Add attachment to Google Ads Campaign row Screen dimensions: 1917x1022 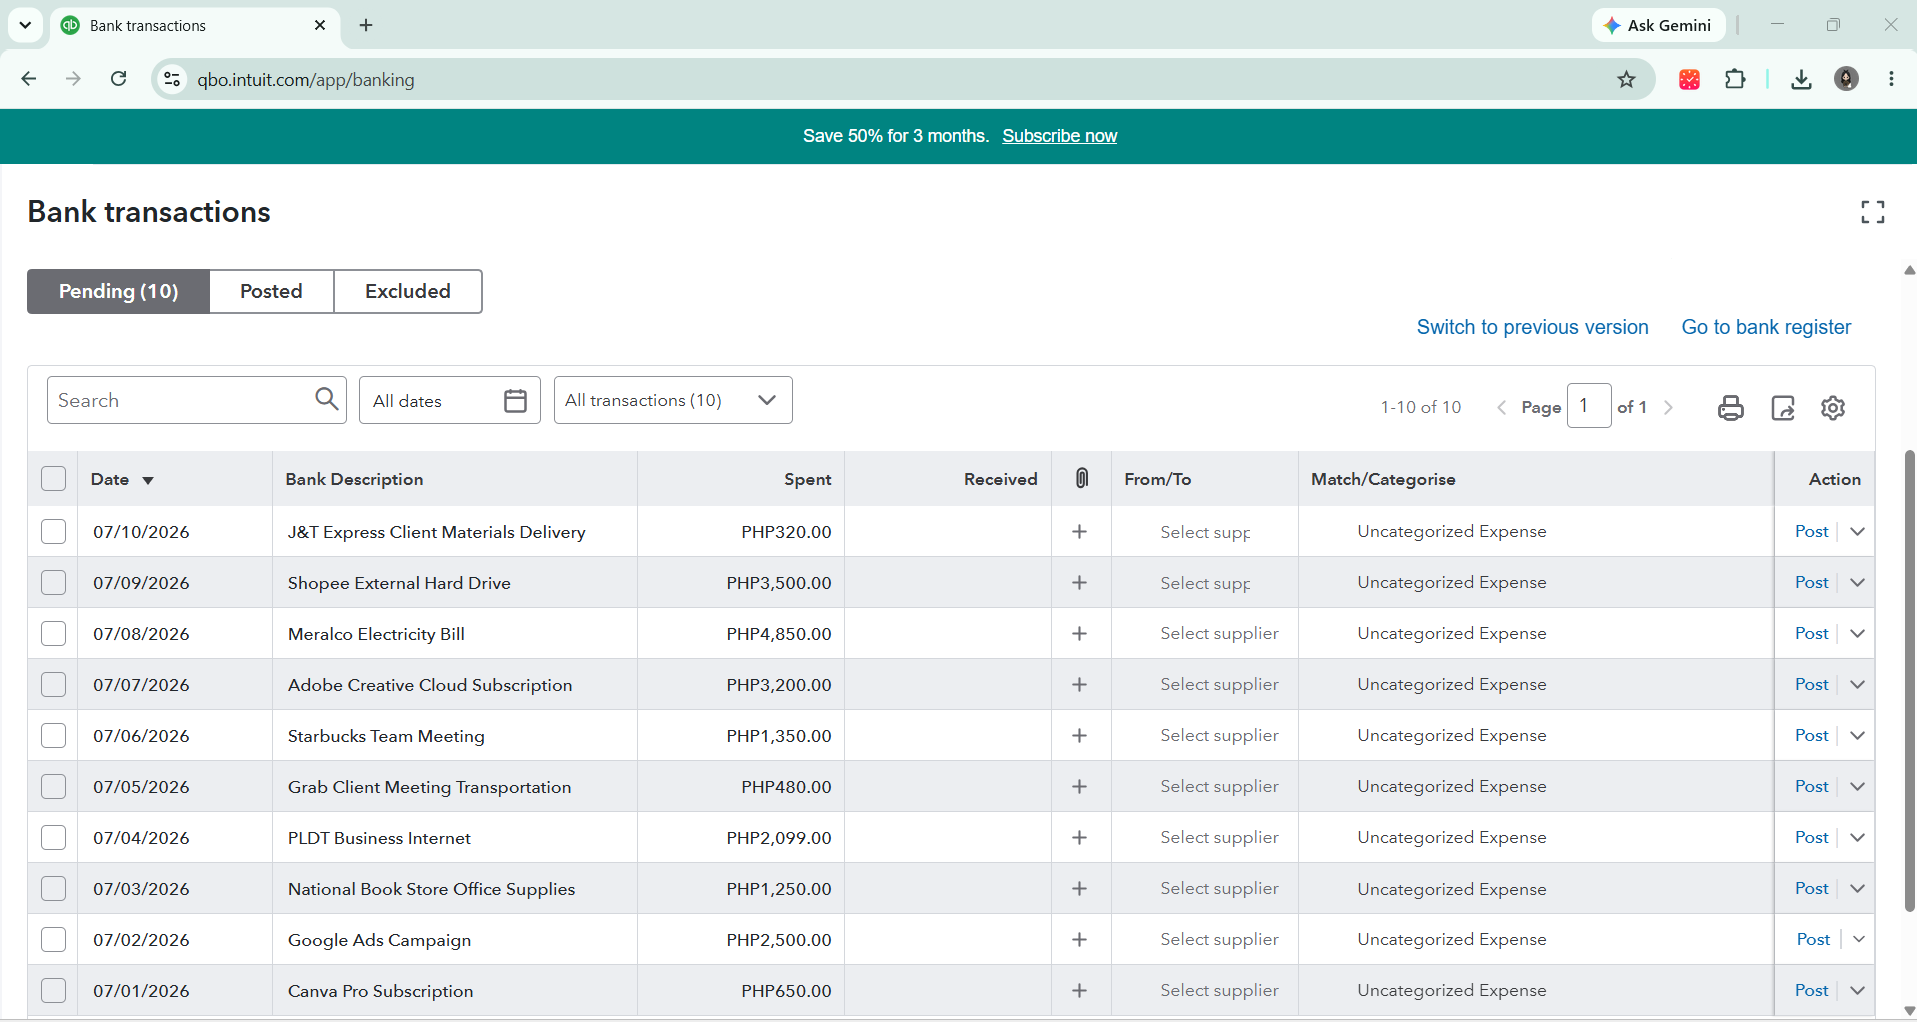pos(1080,940)
